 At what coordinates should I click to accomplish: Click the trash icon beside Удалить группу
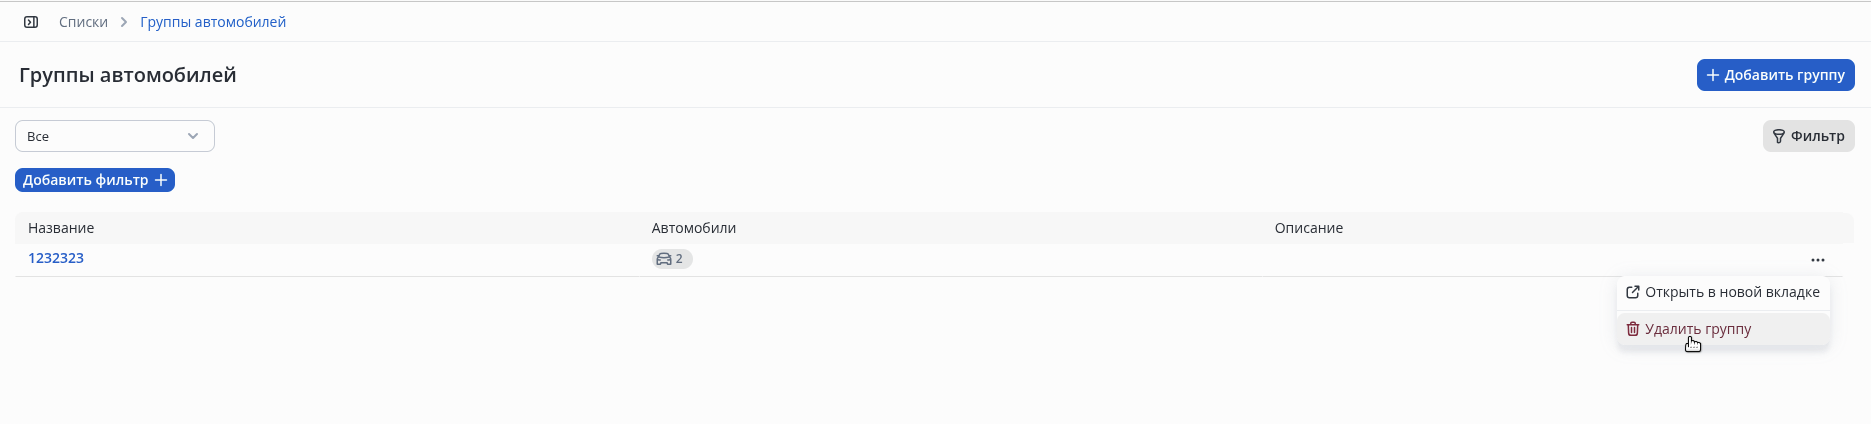tap(1633, 329)
